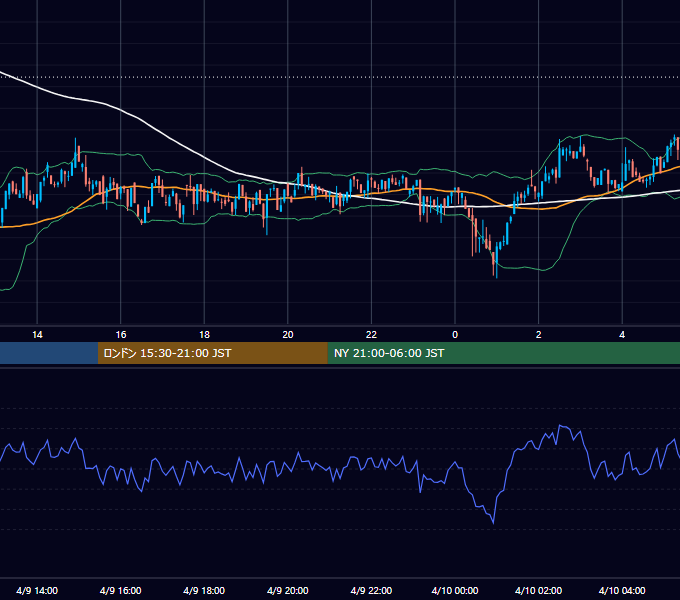Click the '14' hour label on price chart axis
Screen dimensions: 680x600
(x=37, y=335)
